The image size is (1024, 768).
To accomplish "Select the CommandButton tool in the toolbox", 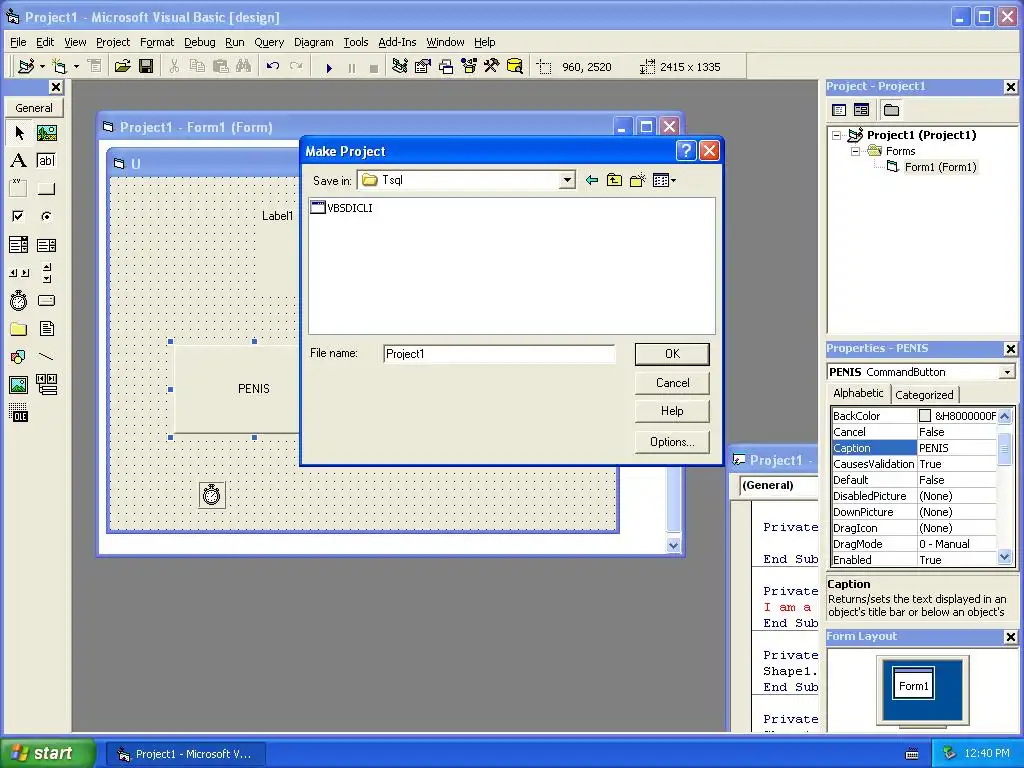I will point(46,189).
